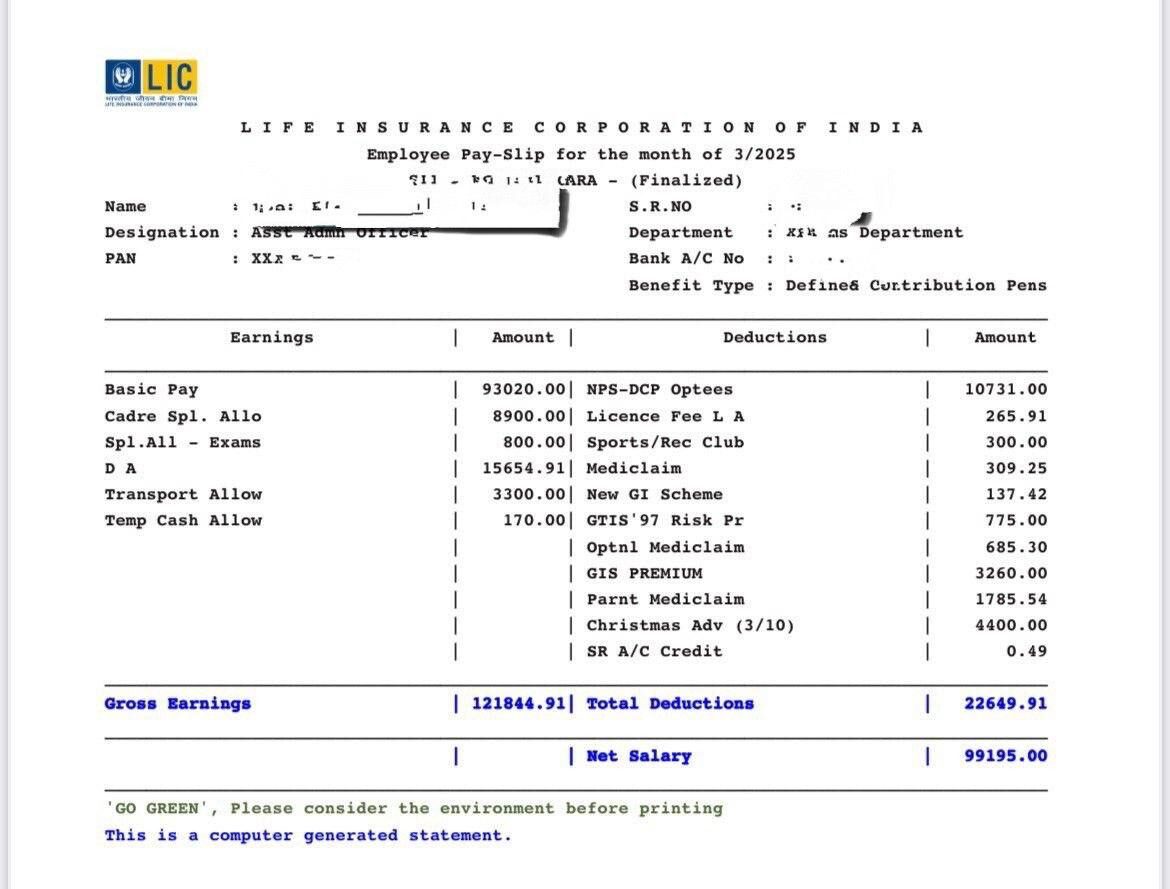Screen dimensions: 1170x889
Task: Click the GO GREEN footer note
Action: 413,808
